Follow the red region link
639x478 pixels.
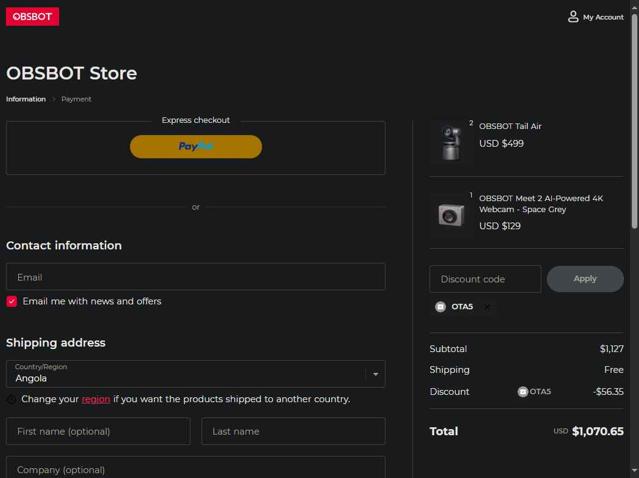point(96,399)
